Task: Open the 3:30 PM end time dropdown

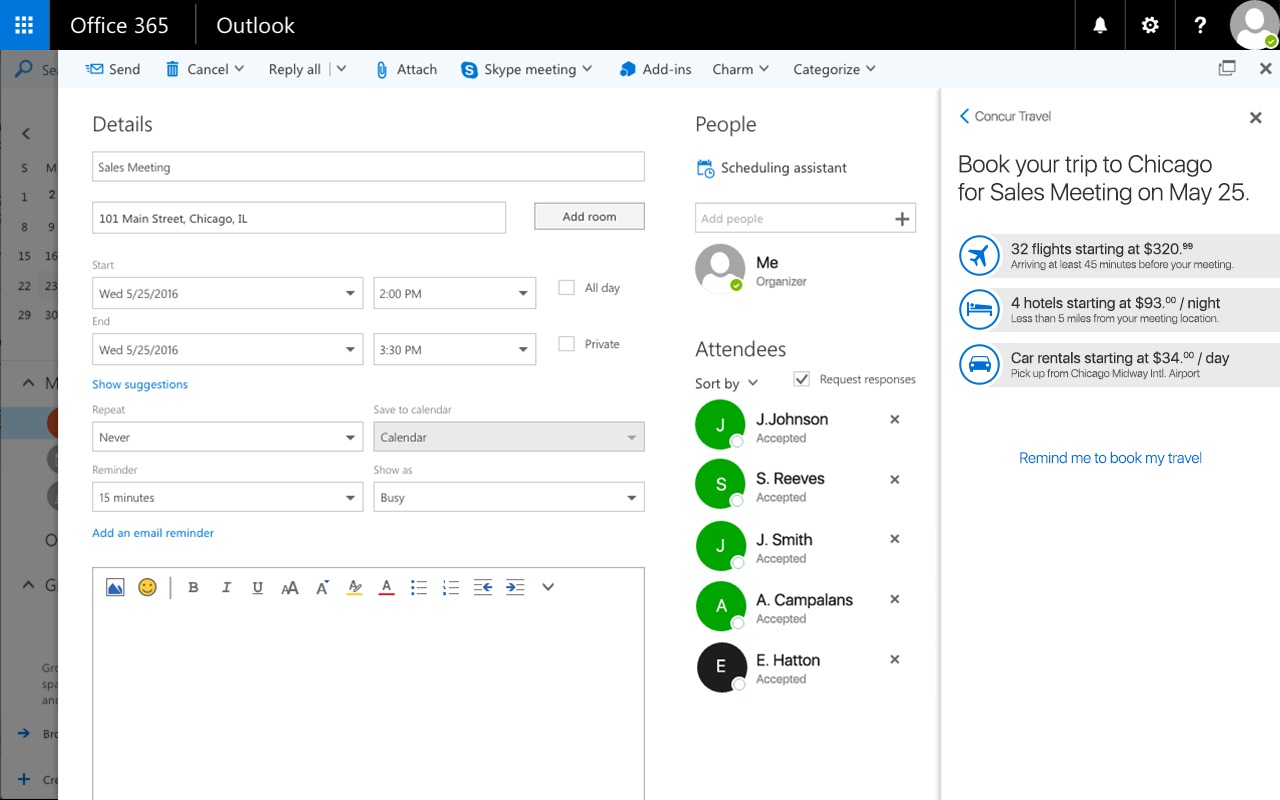Action: coord(455,349)
